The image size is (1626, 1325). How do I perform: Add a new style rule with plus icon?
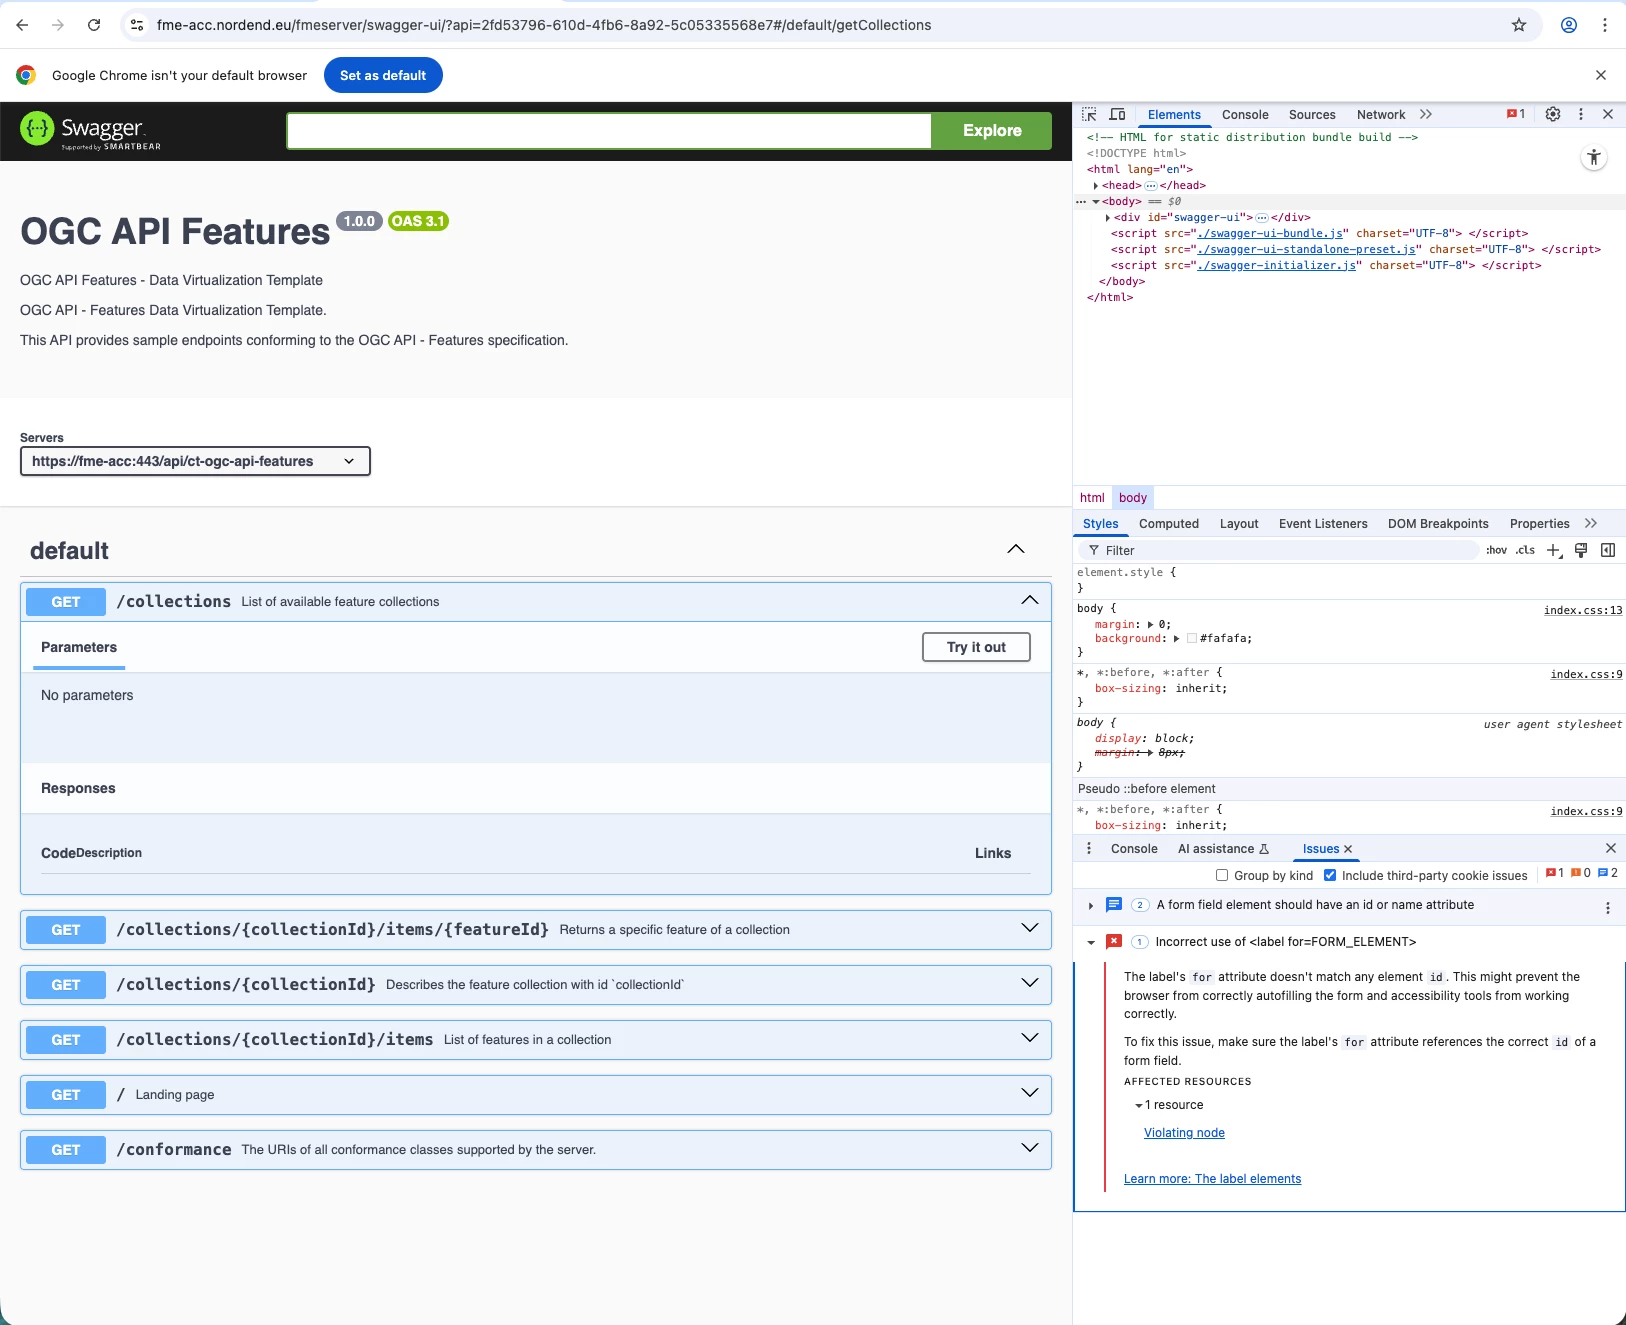tap(1554, 550)
